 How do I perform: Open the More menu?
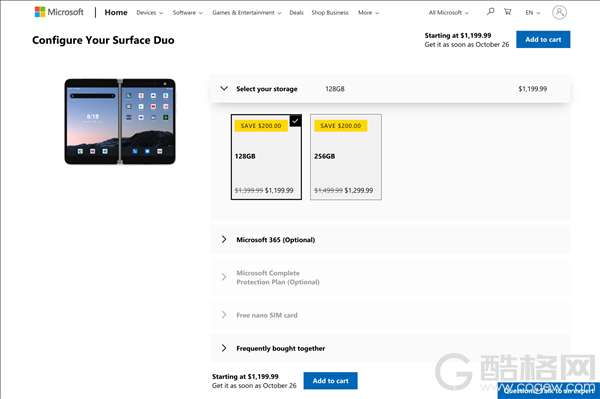(x=368, y=13)
